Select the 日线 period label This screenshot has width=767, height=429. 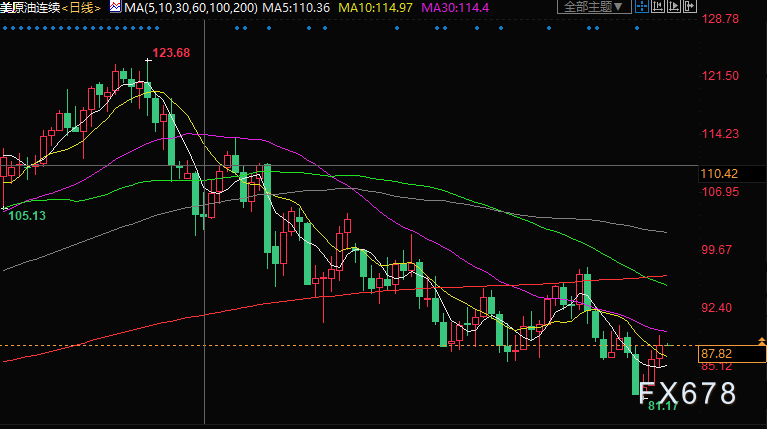click(x=81, y=8)
